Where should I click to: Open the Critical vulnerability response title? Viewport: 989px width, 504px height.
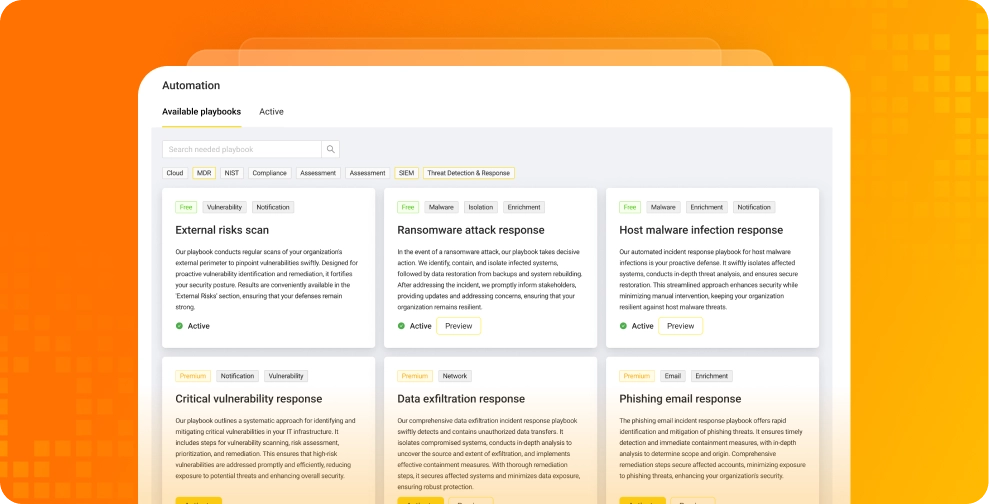(x=249, y=399)
